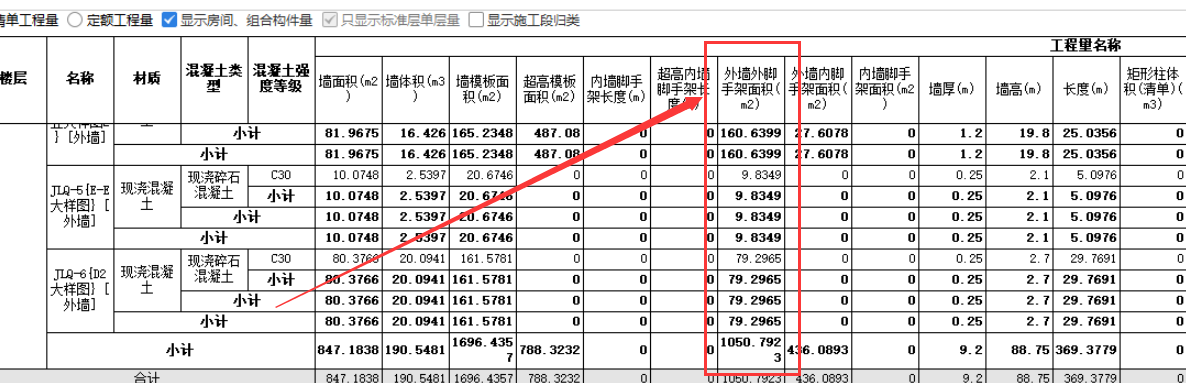Screen dimensions: 1186x383
Task: Select the C30 cell for JLQ-6
Action: coord(282,258)
